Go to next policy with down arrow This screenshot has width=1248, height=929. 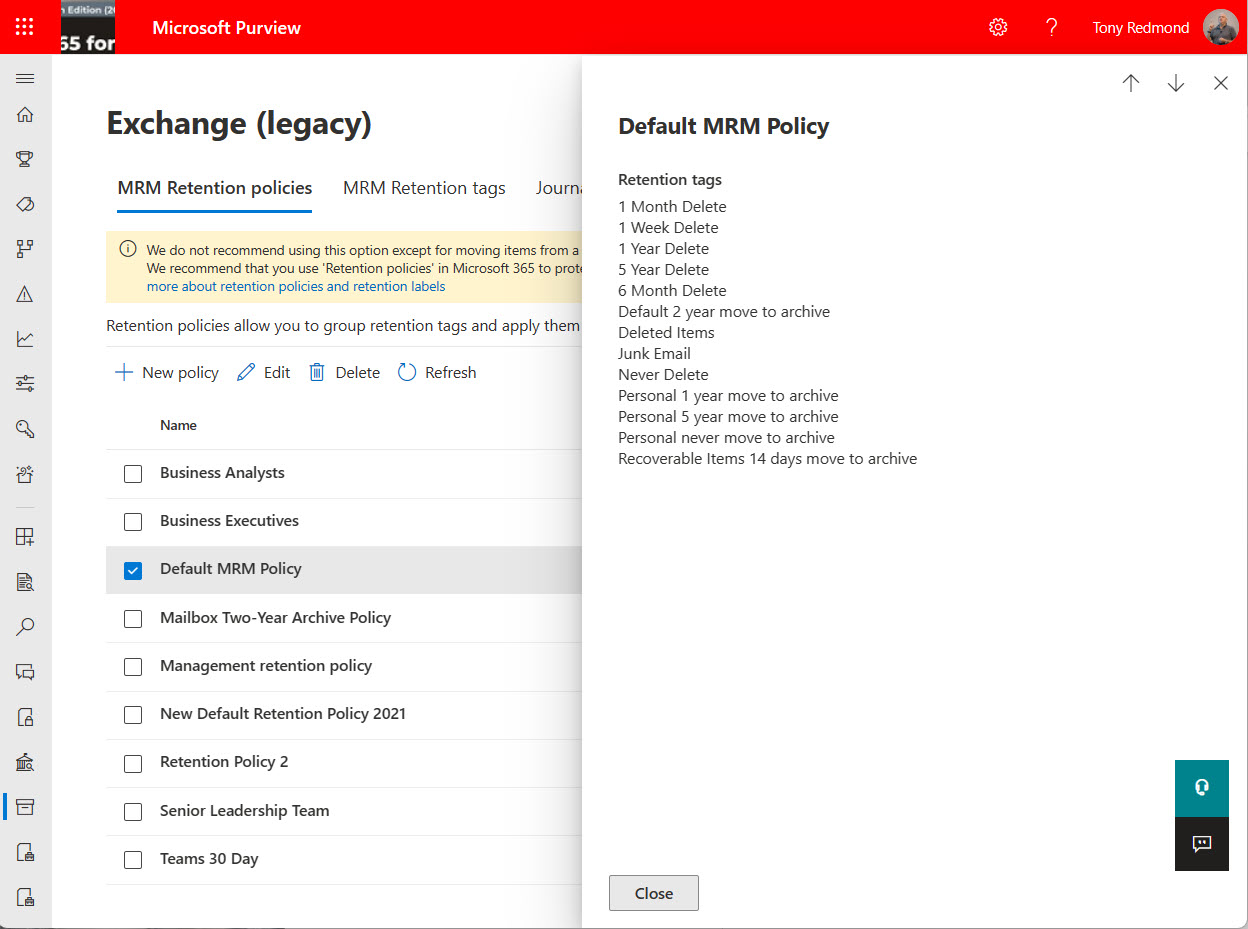pos(1176,84)
